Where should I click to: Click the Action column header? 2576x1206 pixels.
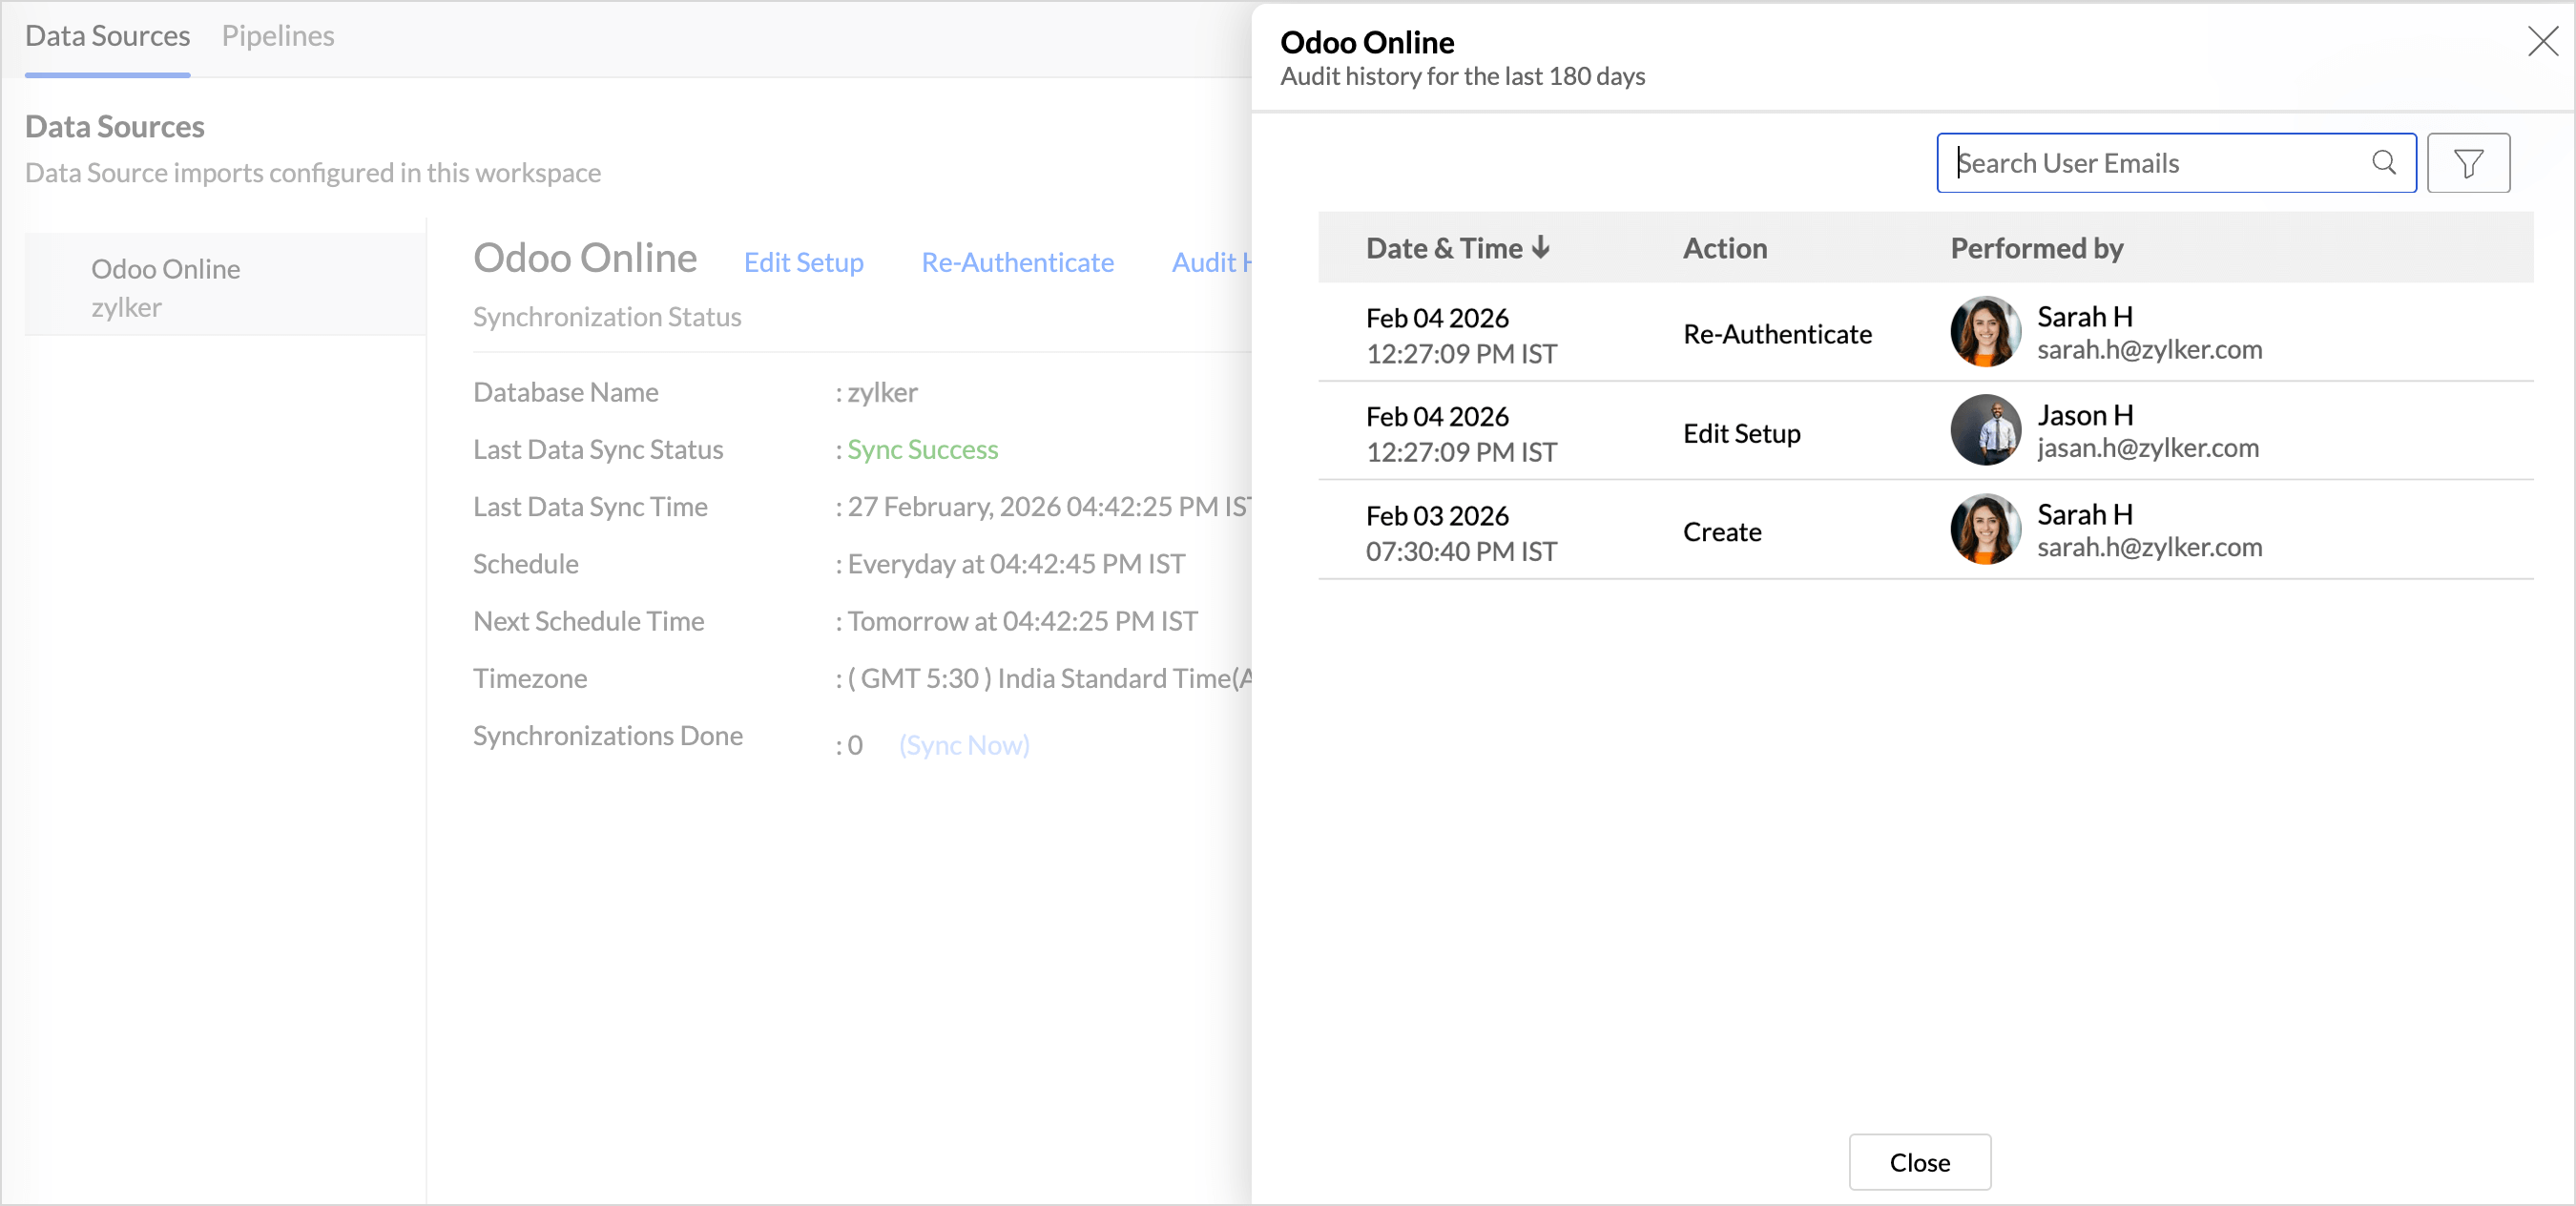coord(1724,248)
